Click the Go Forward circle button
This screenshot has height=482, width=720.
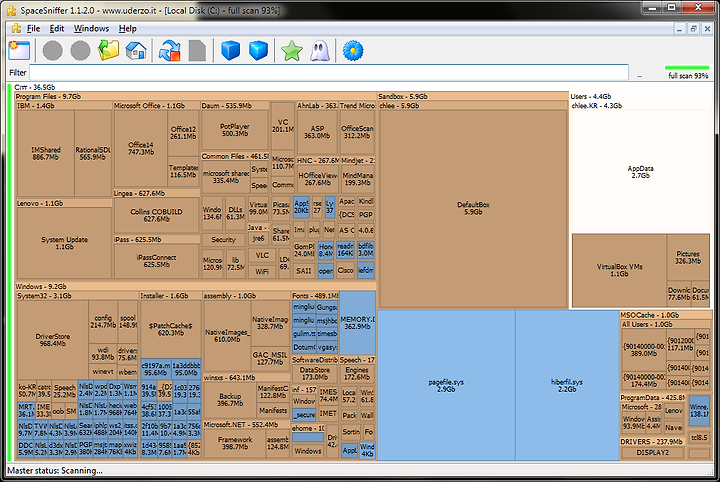pos(80,50)
